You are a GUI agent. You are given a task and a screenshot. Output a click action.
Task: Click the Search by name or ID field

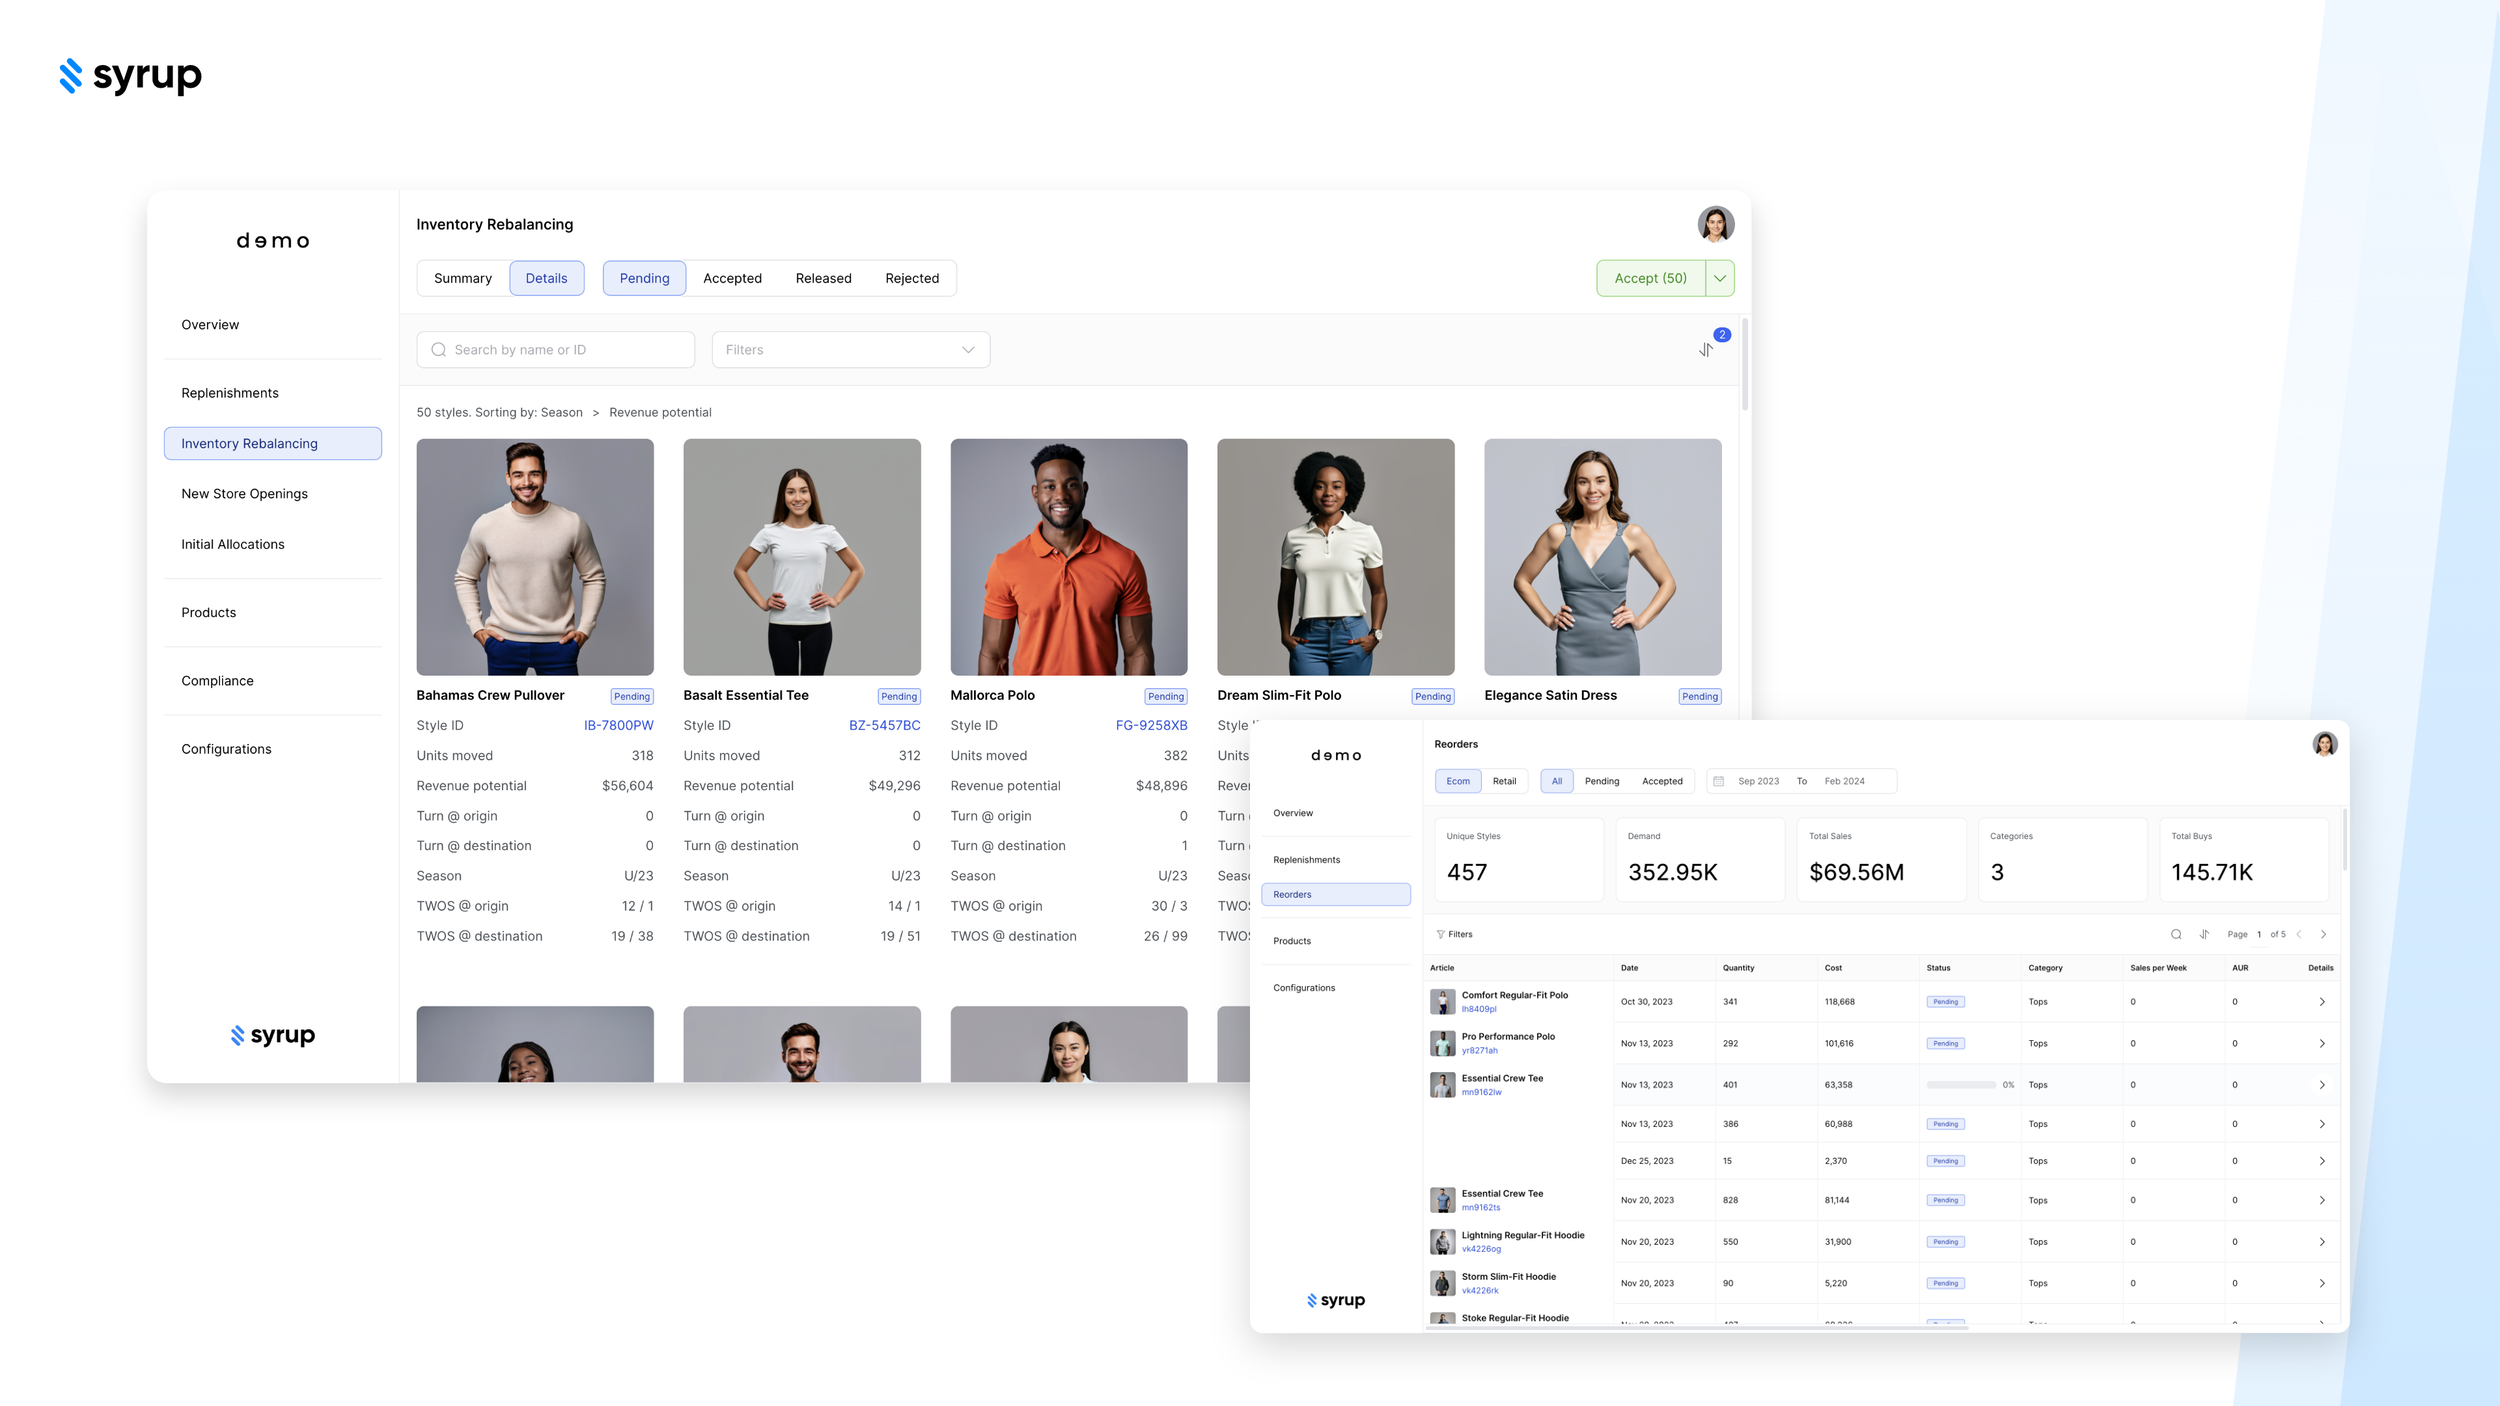coord(555,349)
